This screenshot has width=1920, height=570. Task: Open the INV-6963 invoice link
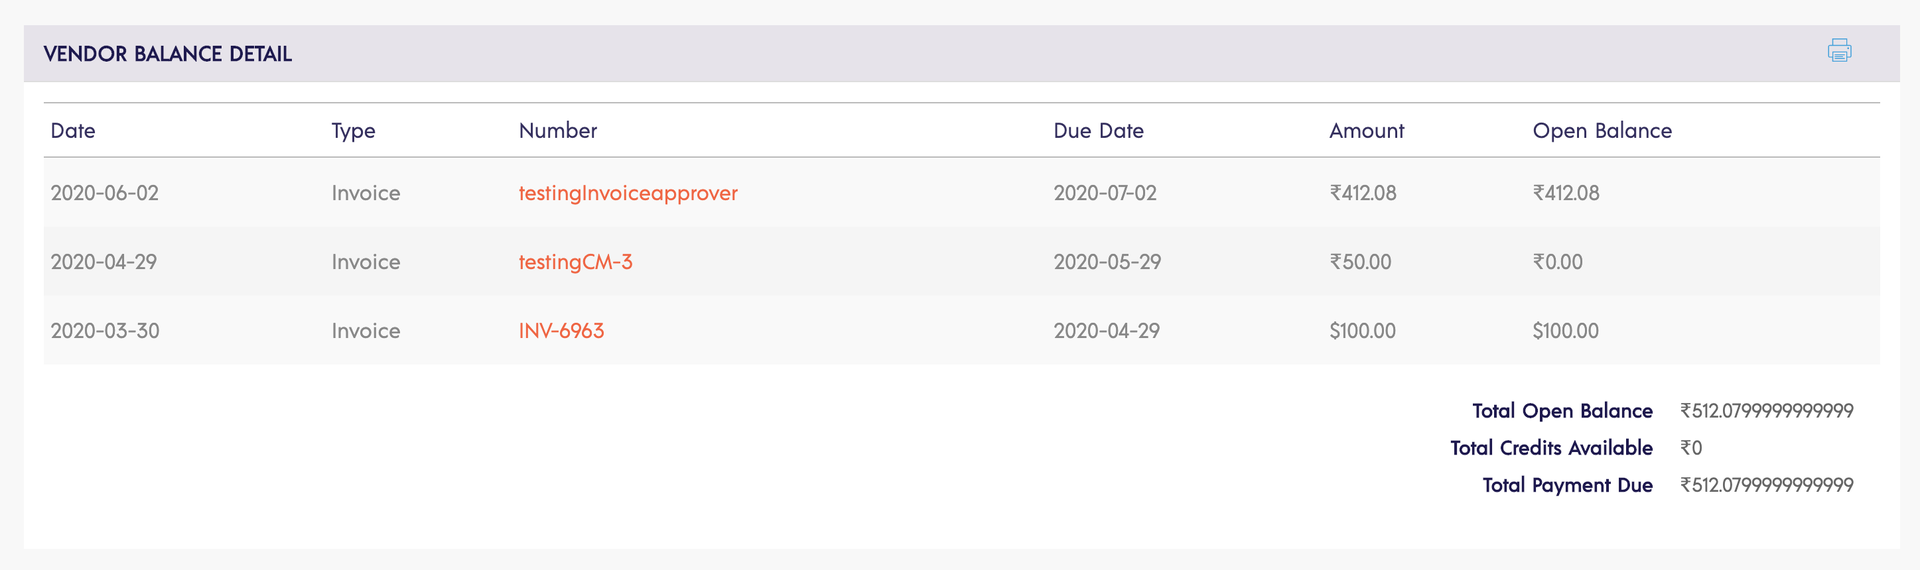[561, 331]
